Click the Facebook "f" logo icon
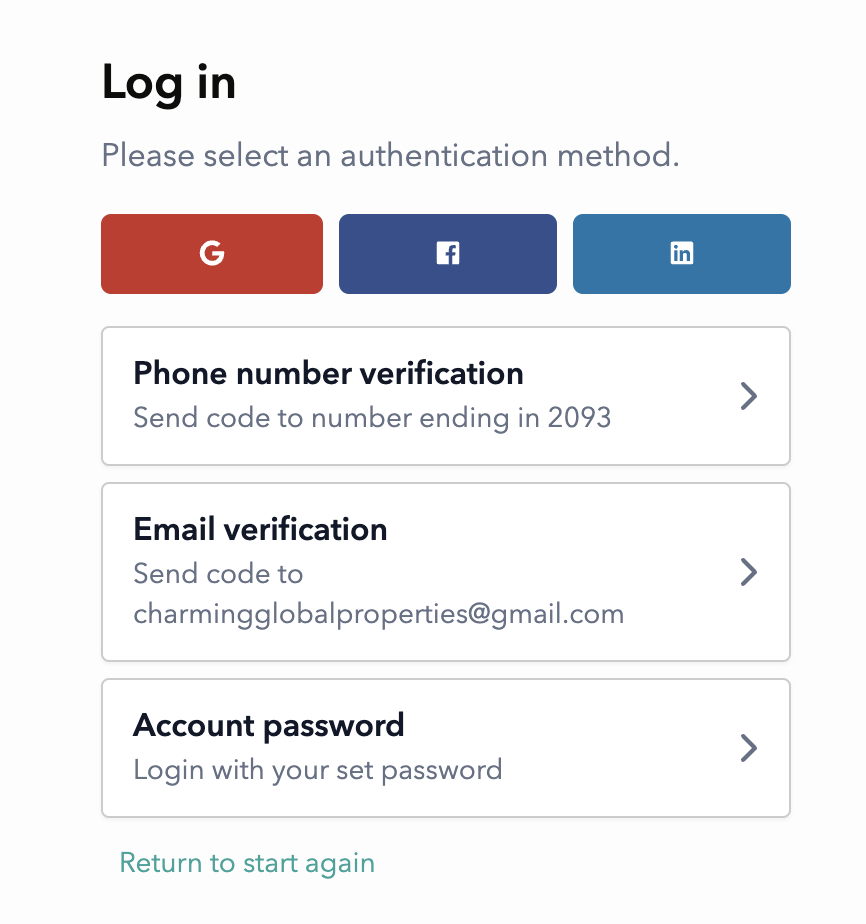Viewport: 866px width, 924px height. coord(448,253)
